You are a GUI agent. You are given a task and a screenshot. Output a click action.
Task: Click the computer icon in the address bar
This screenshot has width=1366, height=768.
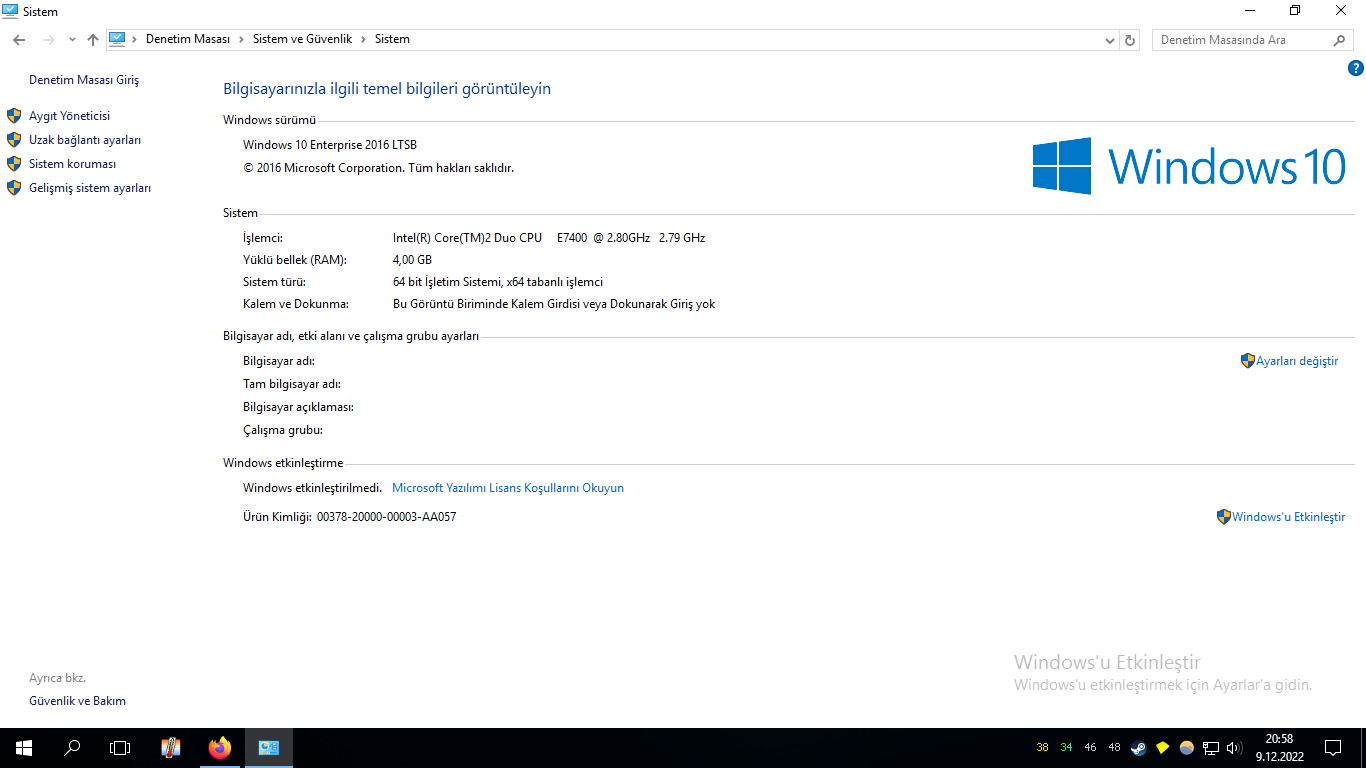117,39
